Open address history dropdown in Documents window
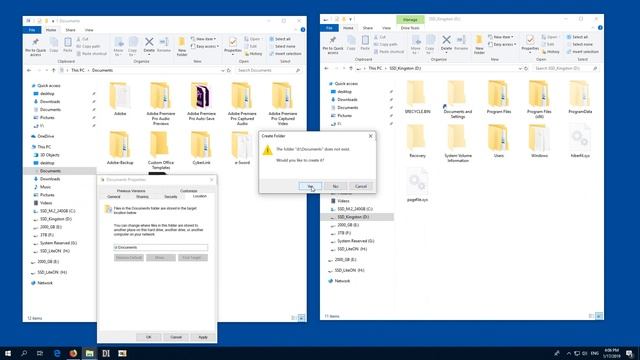 (x=222, y=70)
